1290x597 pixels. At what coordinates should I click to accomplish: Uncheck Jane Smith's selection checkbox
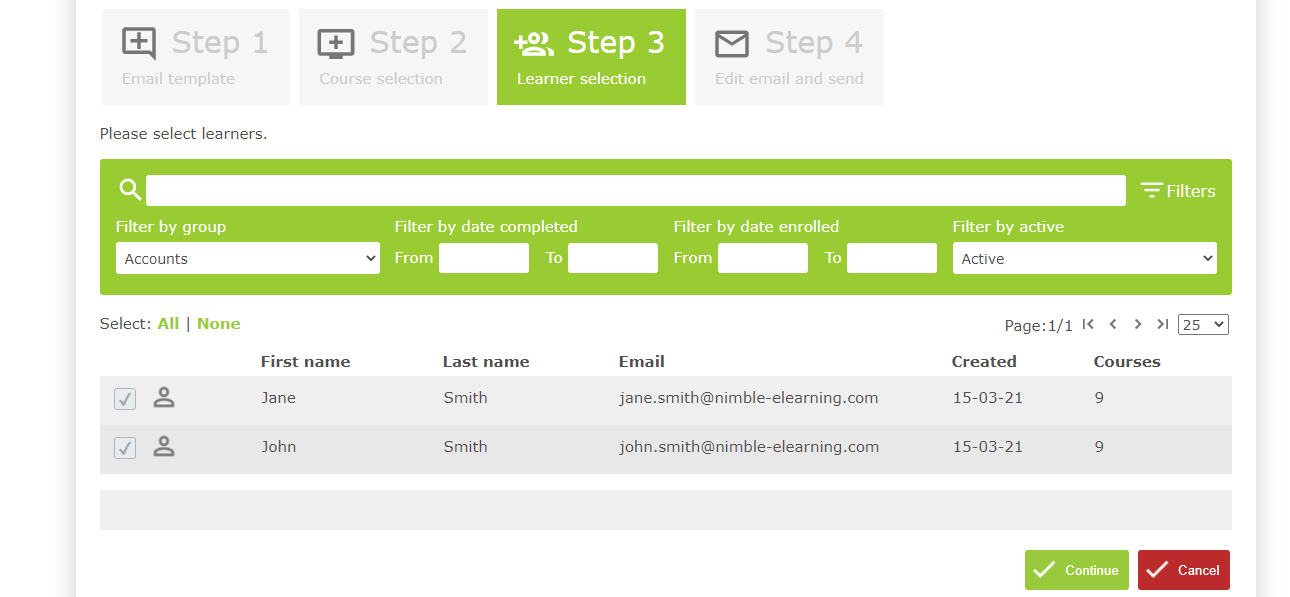[124, 397]
